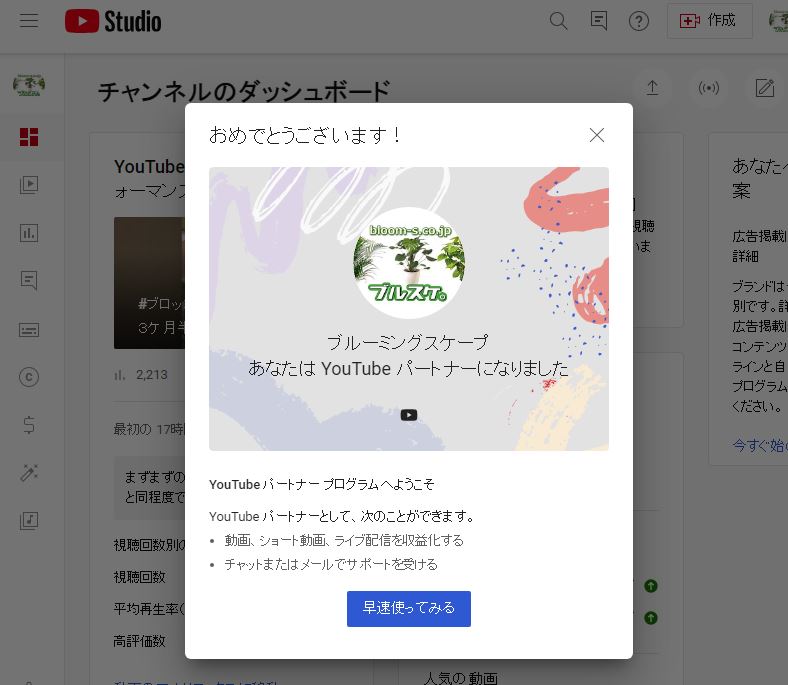
Task: Open the account avatar in the header
Action: [778, 21]
